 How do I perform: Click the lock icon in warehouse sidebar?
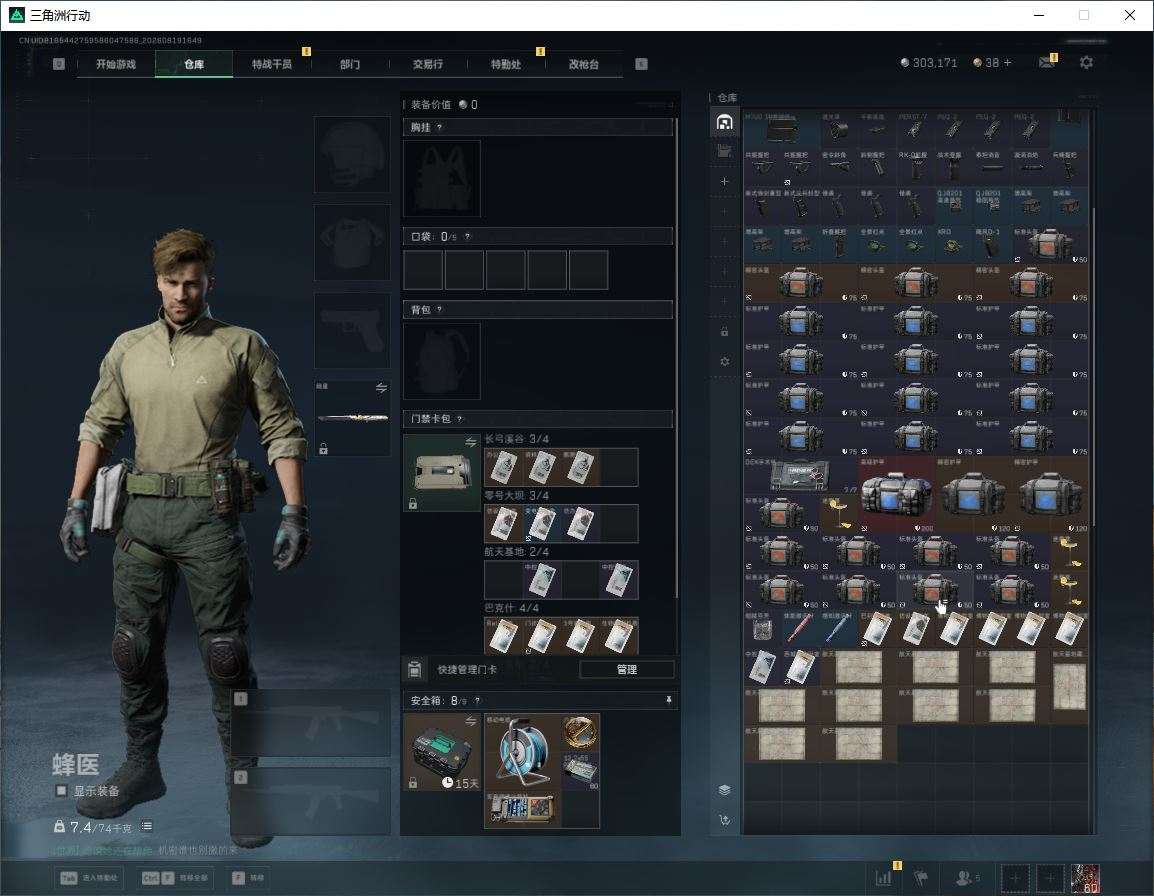click(x=724, y=332)
